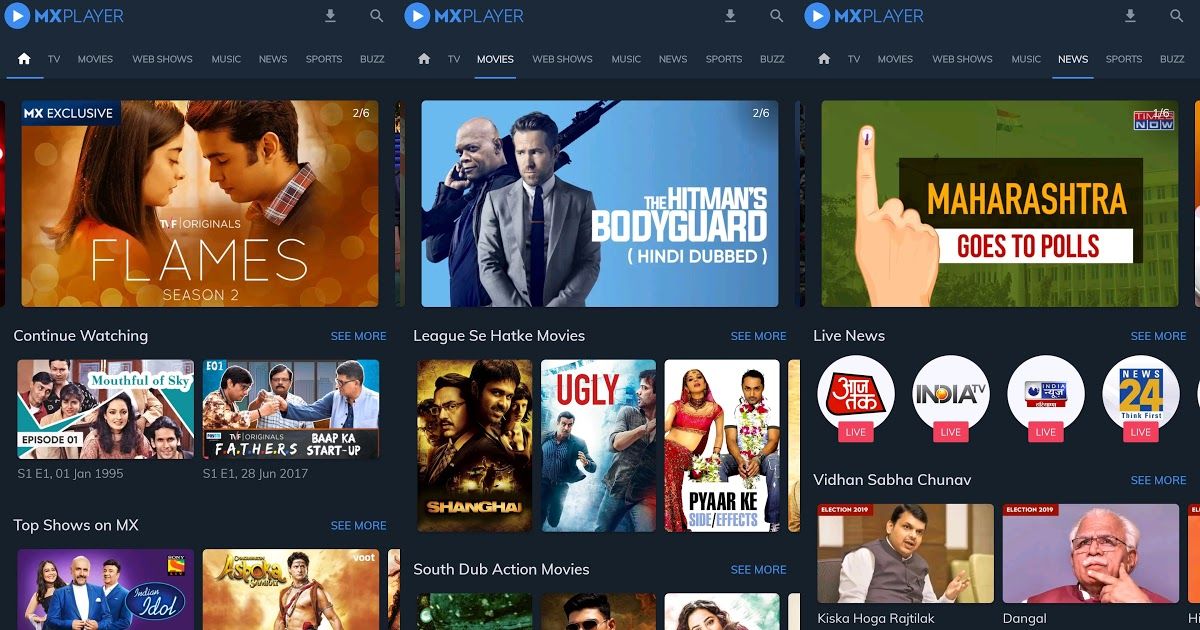Click the MX Player logo in right panel
Viewport: 1200px width, 630px height.
[x=864, y=16]
